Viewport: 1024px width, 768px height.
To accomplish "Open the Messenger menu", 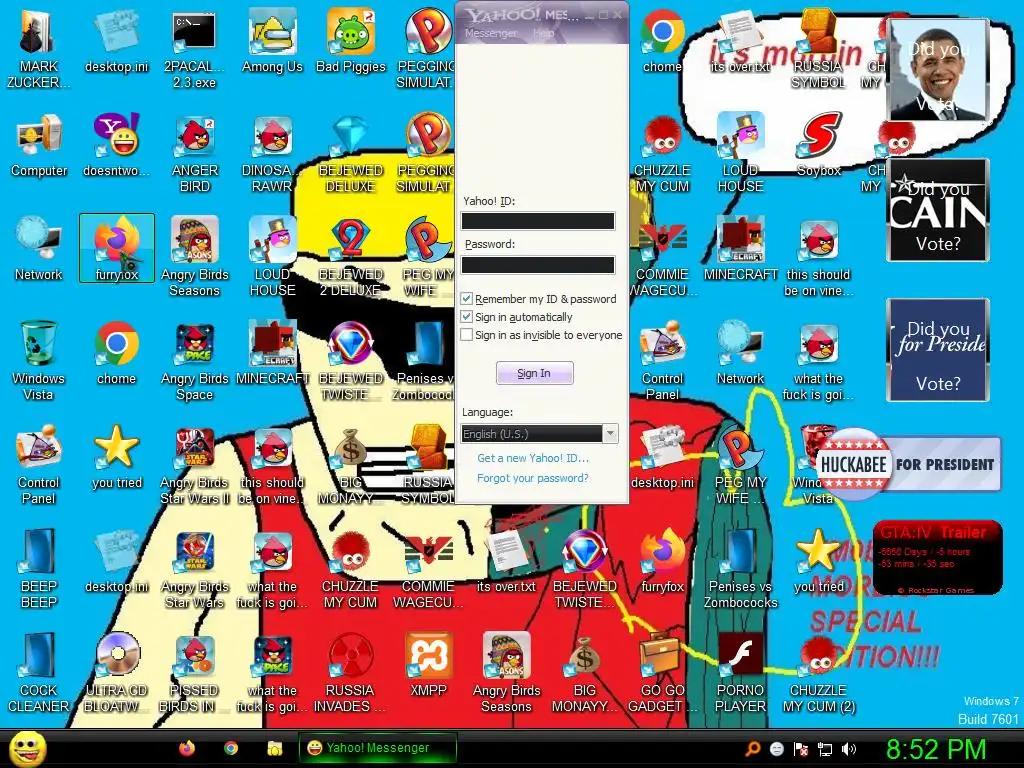I will [x=490, y=33].
